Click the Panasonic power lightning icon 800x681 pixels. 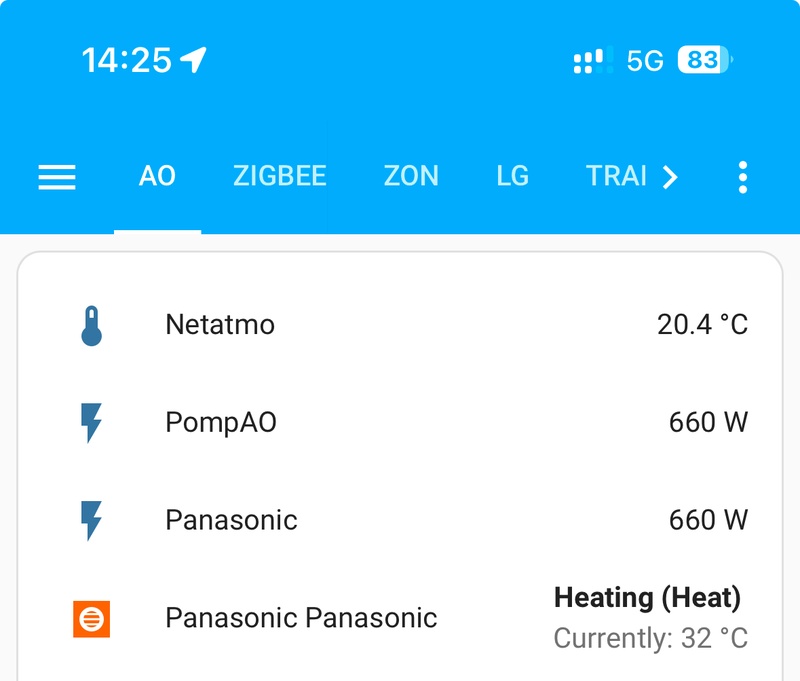click(91, 520)
